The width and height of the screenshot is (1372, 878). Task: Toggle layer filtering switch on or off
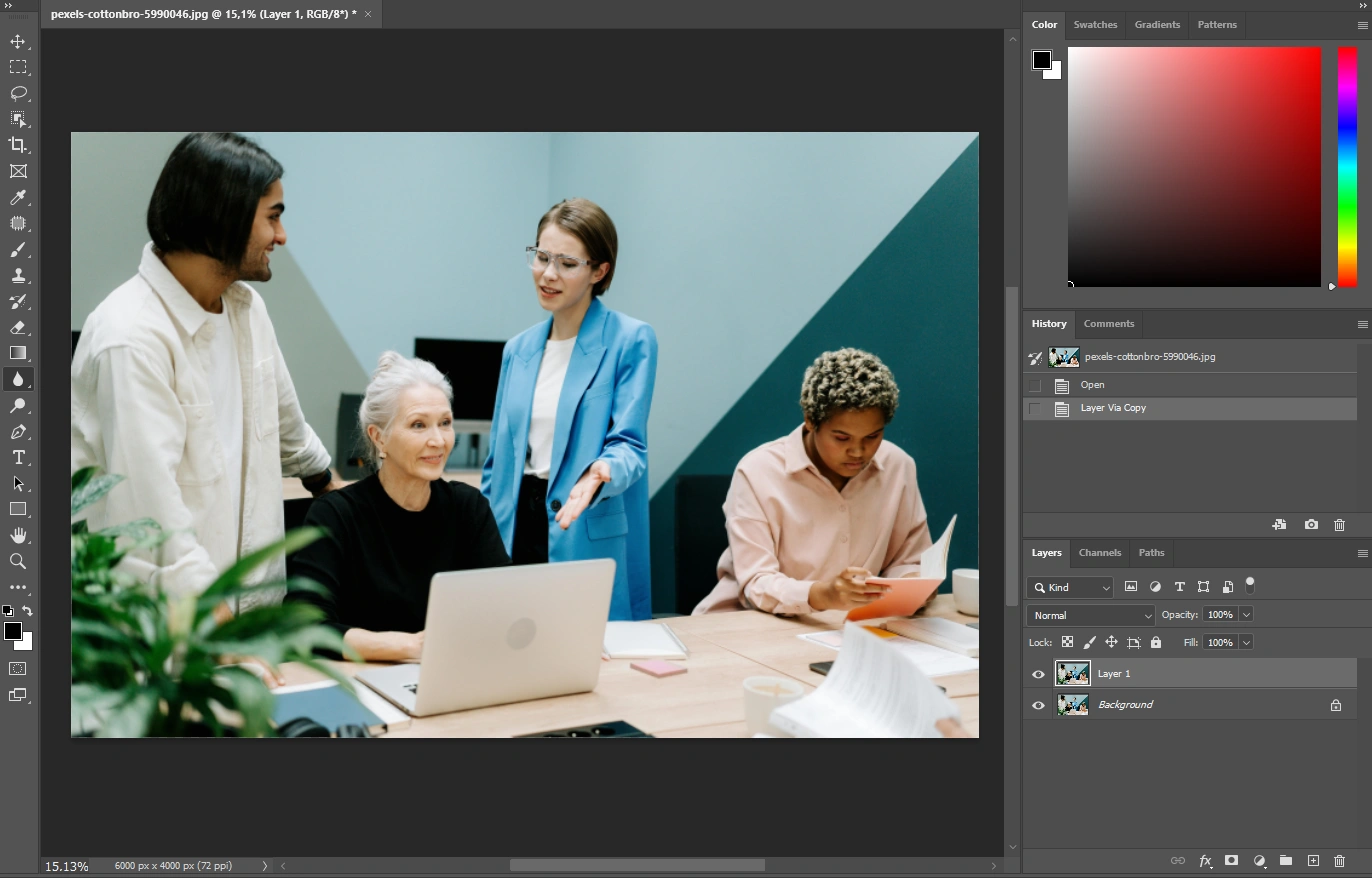(x=1249, y=585)
